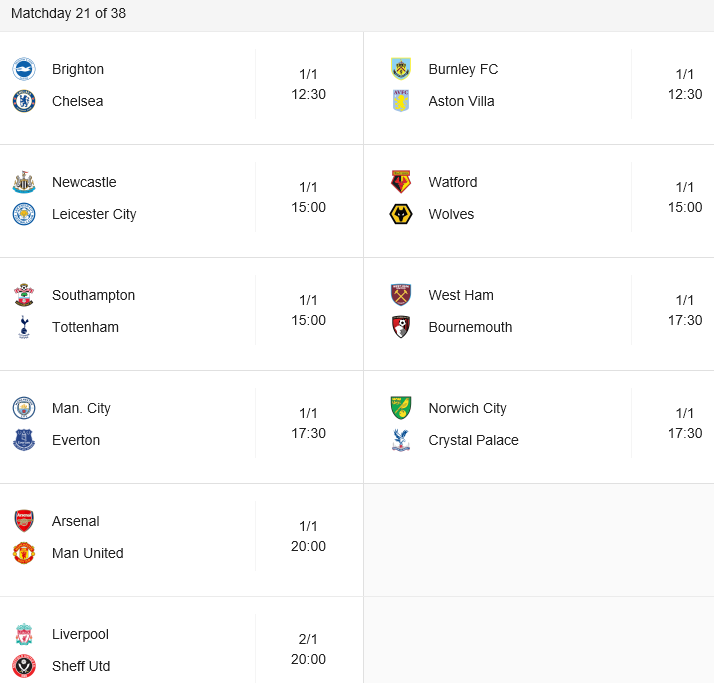714x683 pixels.
Task: Click the Southampton vs Tottenham 15:00 kickoff time
Action: tap(308, 320)
